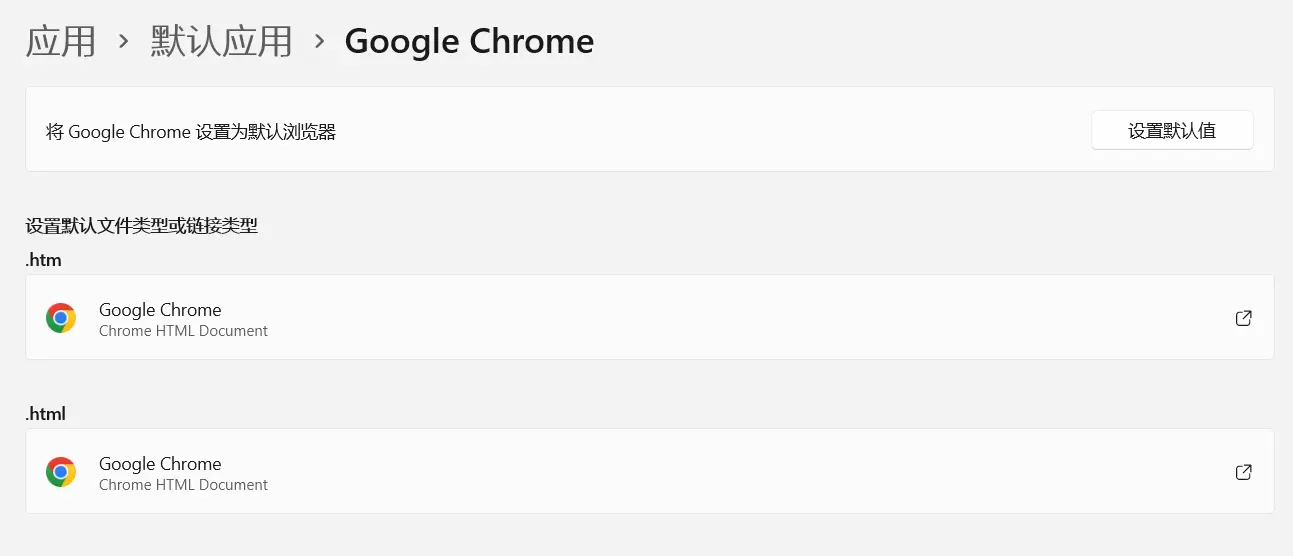Open the app chooser icon for .htm
Screen dimensions: 1293x556
pos(1243,318)
